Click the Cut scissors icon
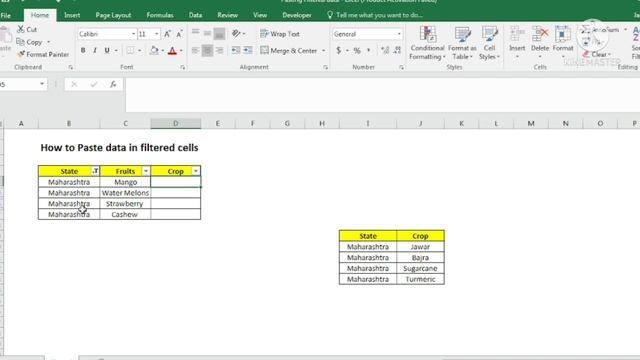This screenshot has height=360, width=640. 21,29
